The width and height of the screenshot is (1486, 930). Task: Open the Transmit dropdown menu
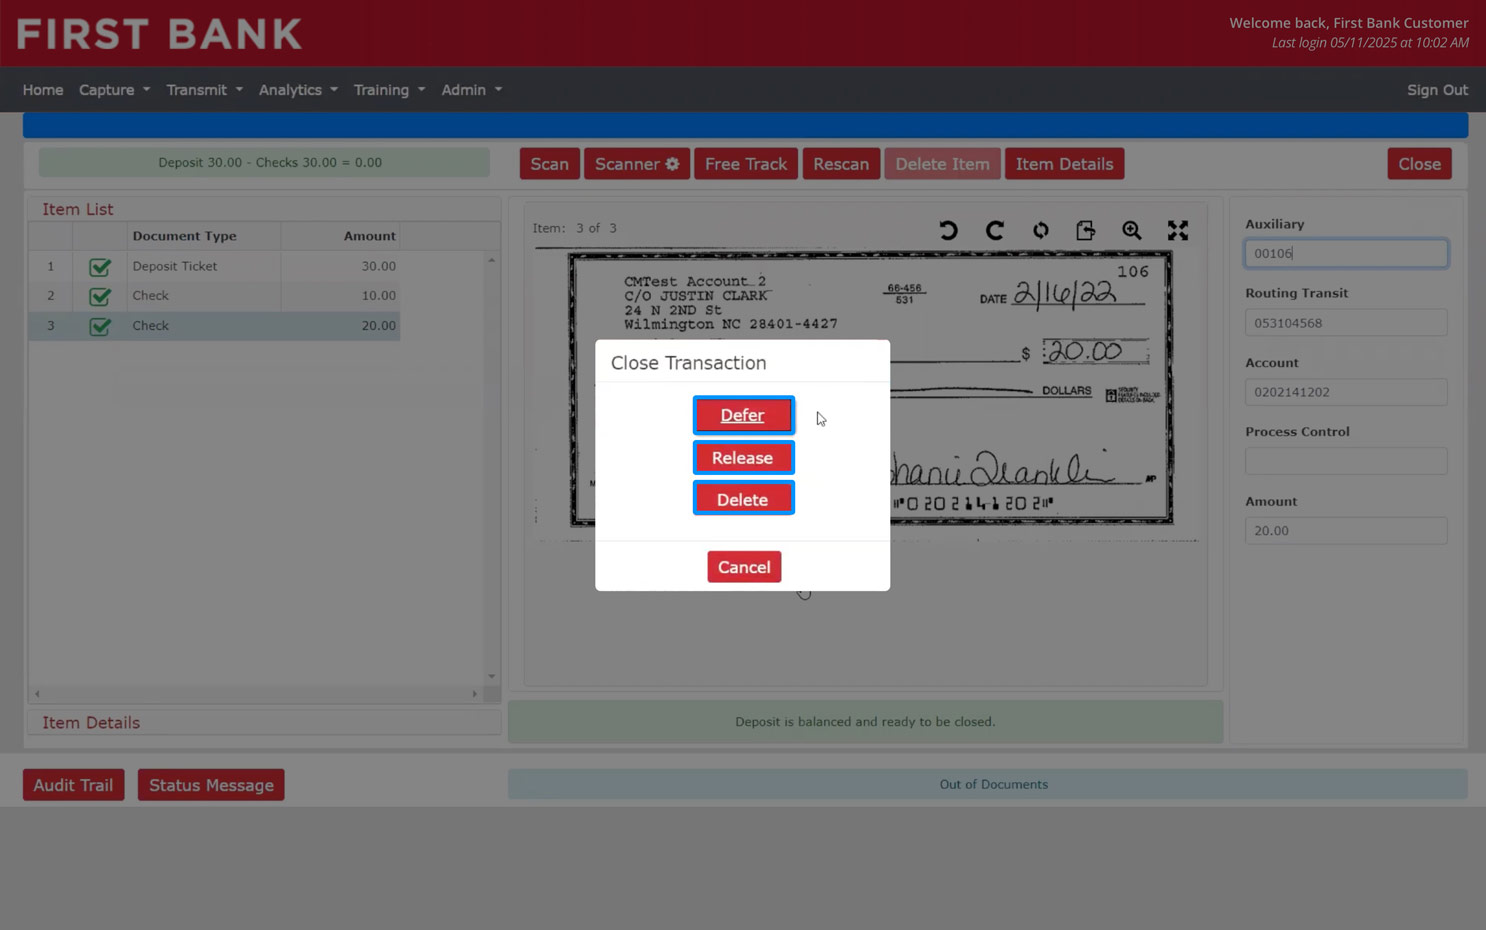point(204,90)
